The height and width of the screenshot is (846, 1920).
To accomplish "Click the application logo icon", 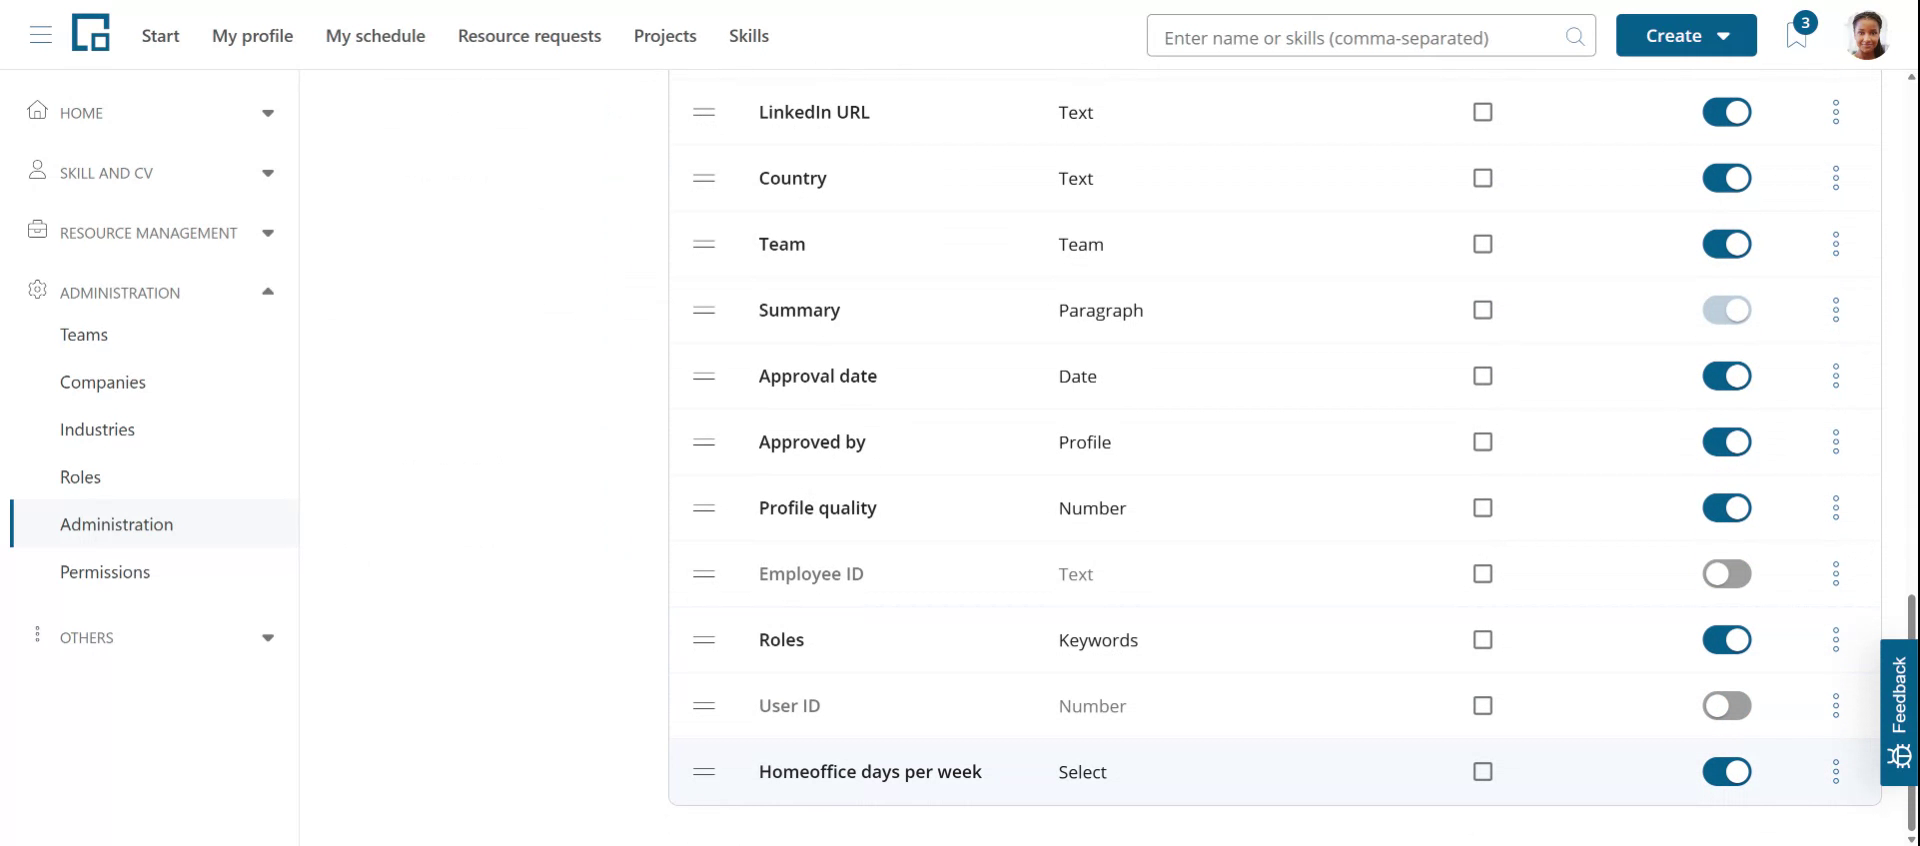I will click(90, 33).
